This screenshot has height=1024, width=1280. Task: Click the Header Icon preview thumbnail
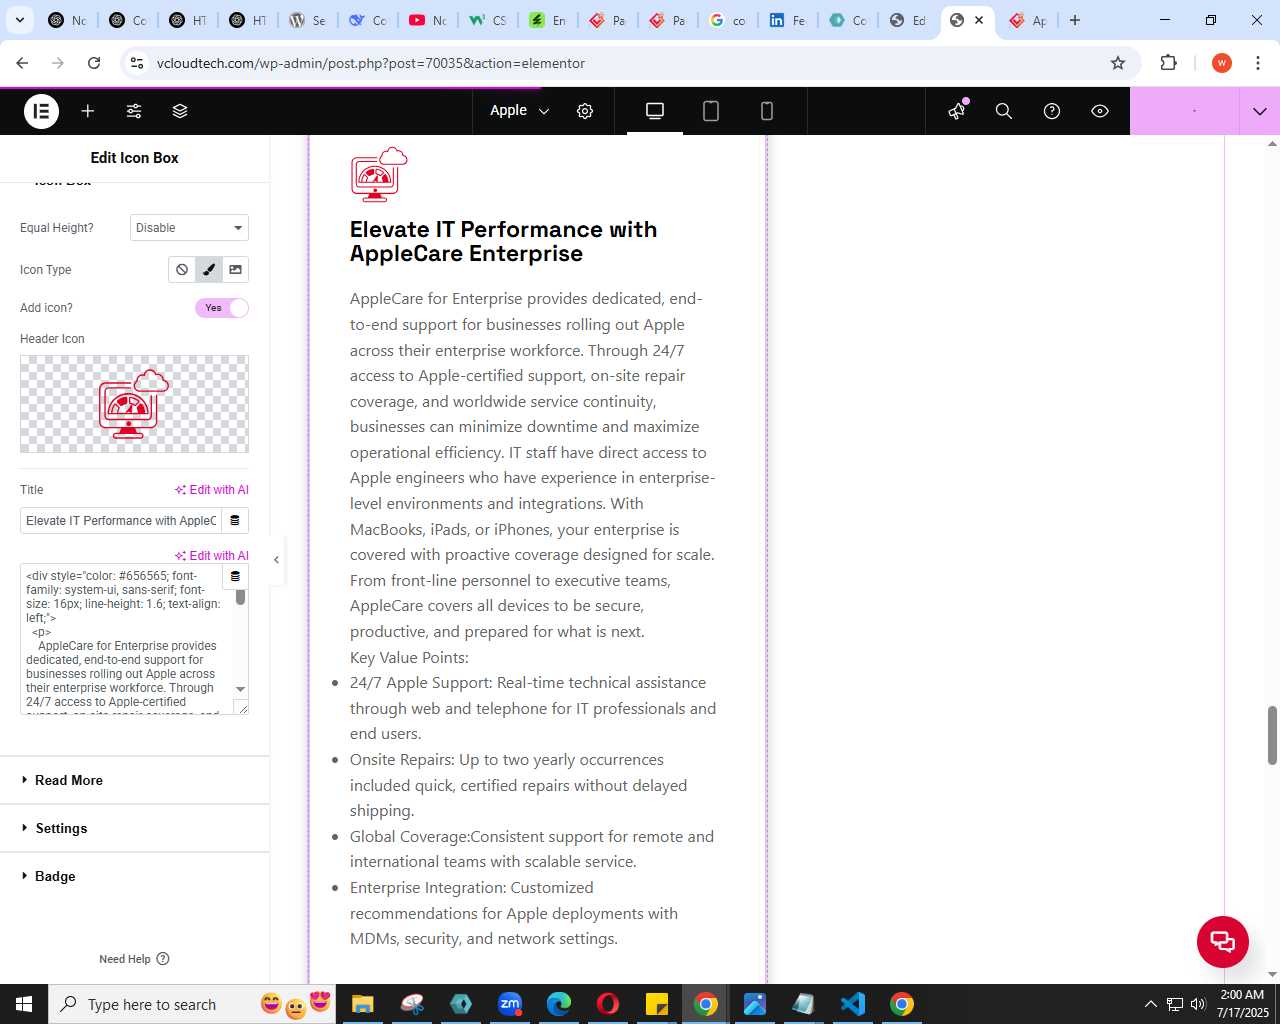[x=134, y=404]
